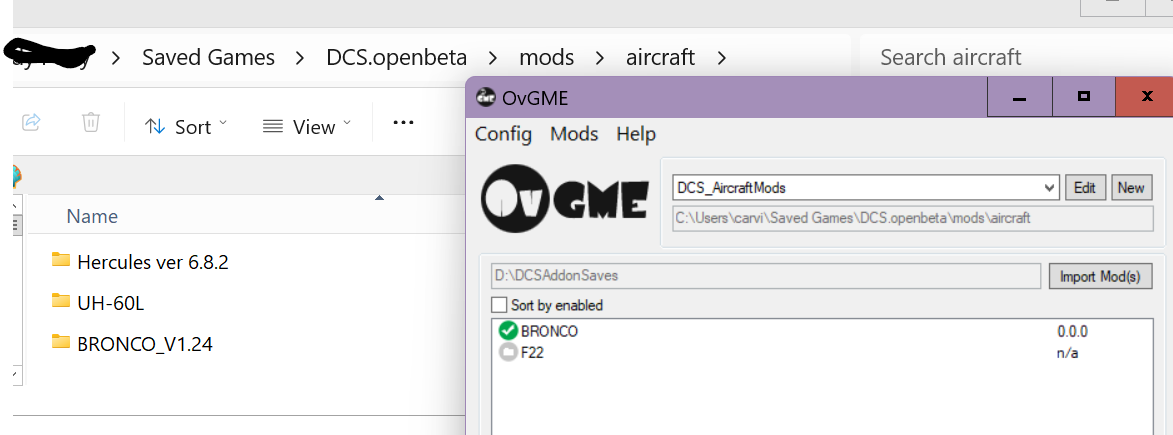1173x435 pixels.
Task: Click the New button in OvGME
Action: 1130,187
